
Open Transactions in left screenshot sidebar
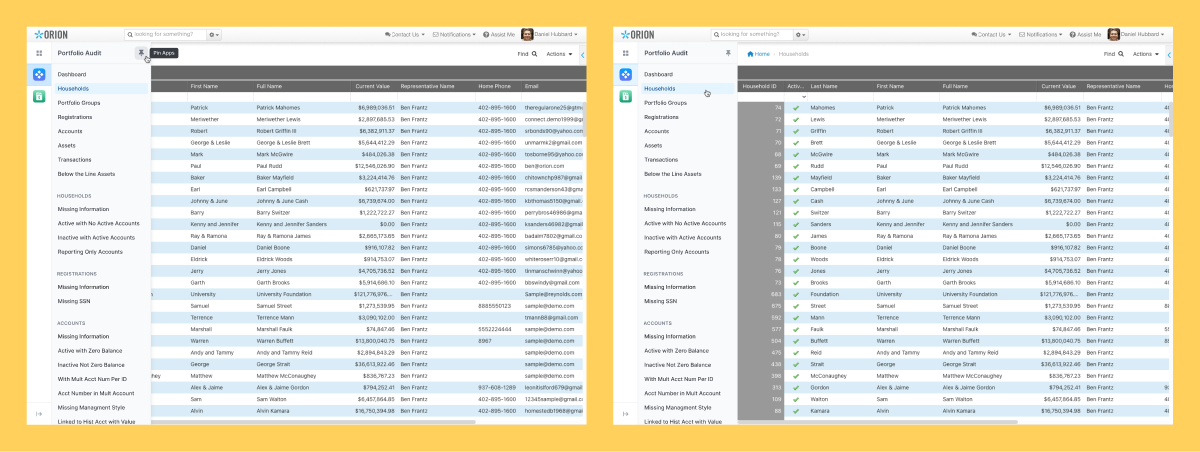(x=74, y=159)
